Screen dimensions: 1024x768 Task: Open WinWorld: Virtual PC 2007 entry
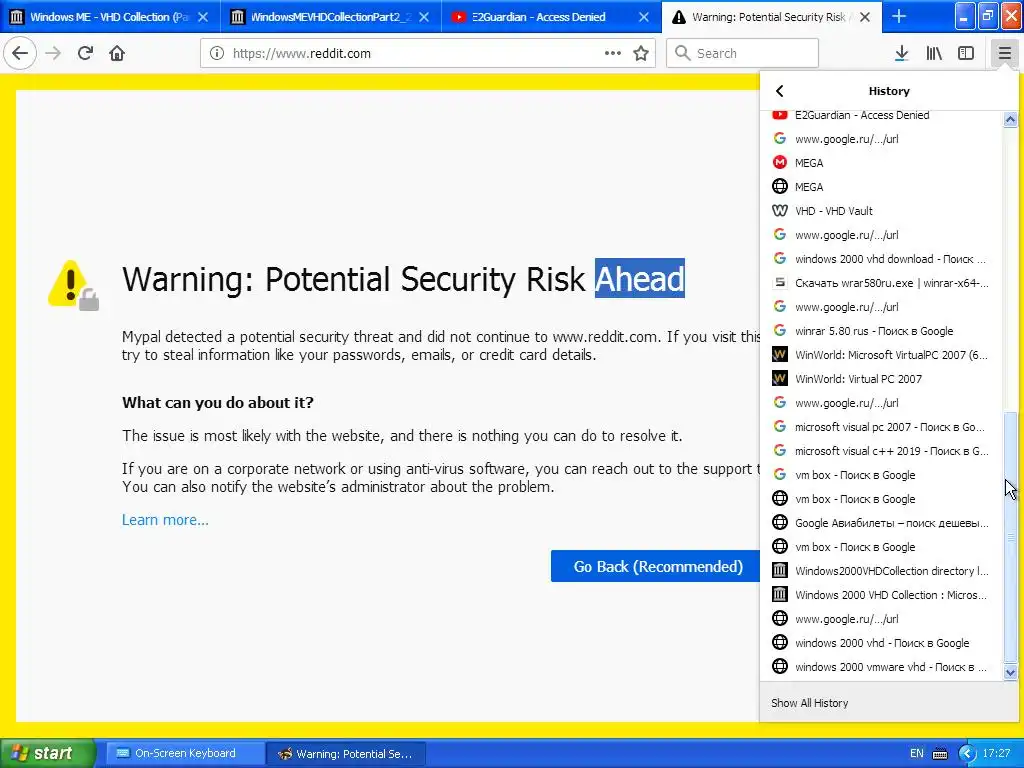click(883, 379)
